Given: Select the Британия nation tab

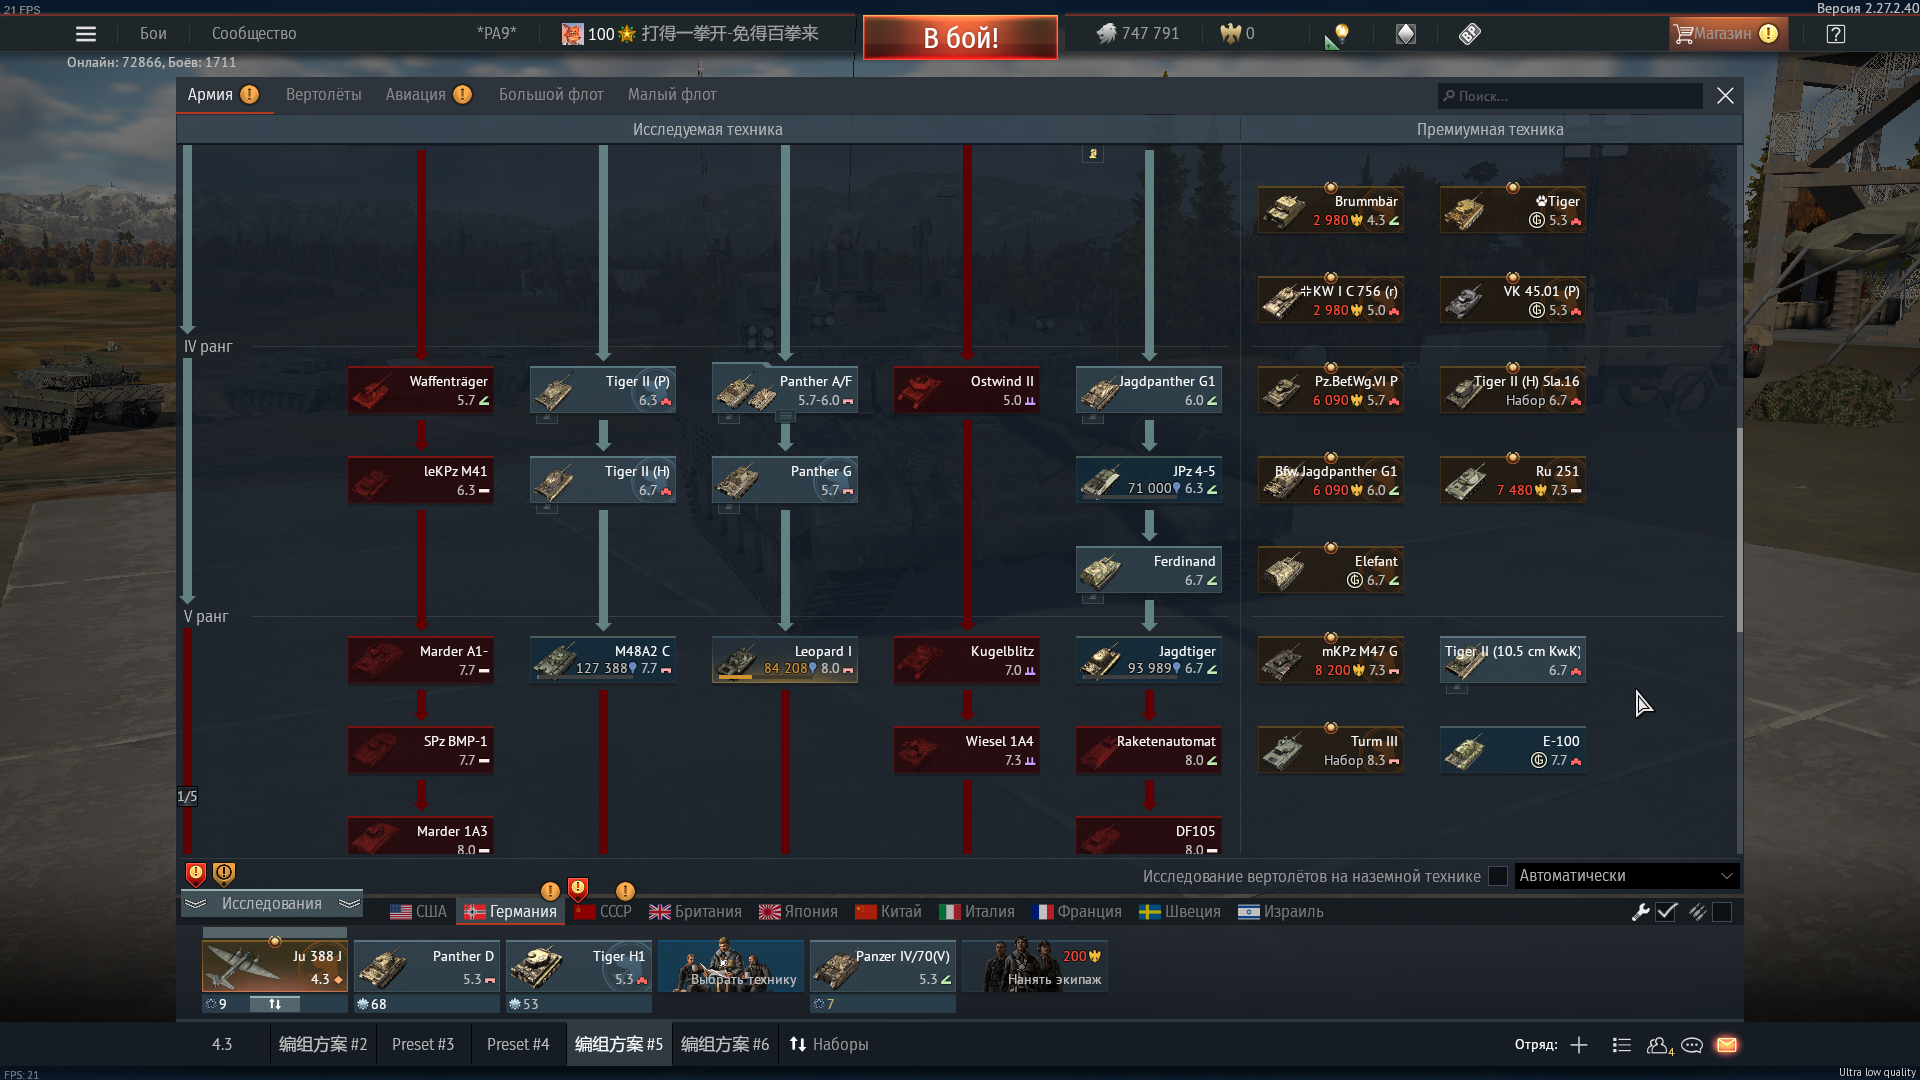Looking at the screenshot, I should pos(696,912).
